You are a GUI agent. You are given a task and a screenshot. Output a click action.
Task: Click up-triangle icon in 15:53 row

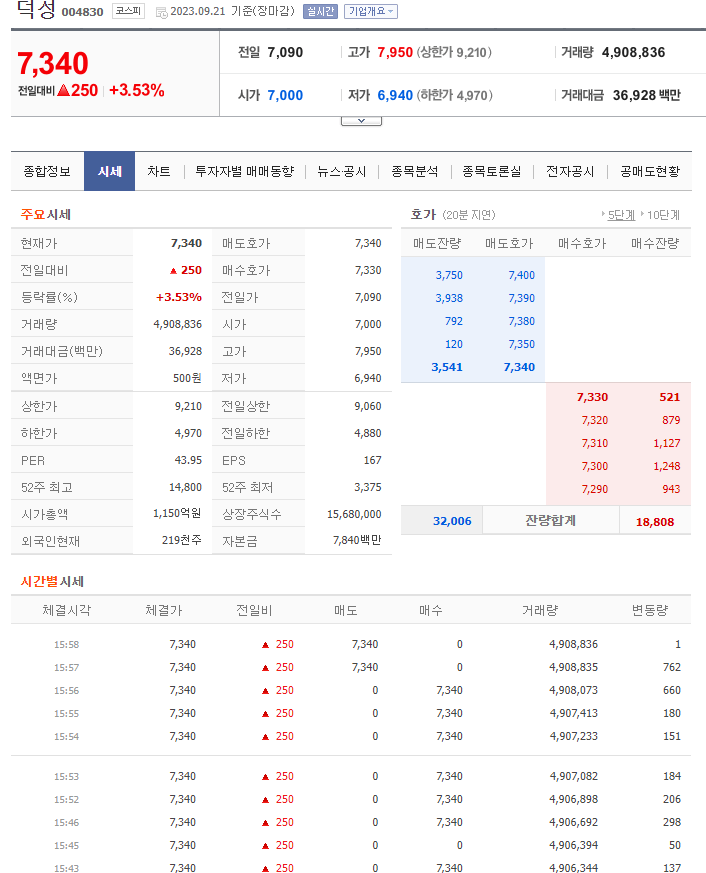pyautogui.click(x=266, y=777)
